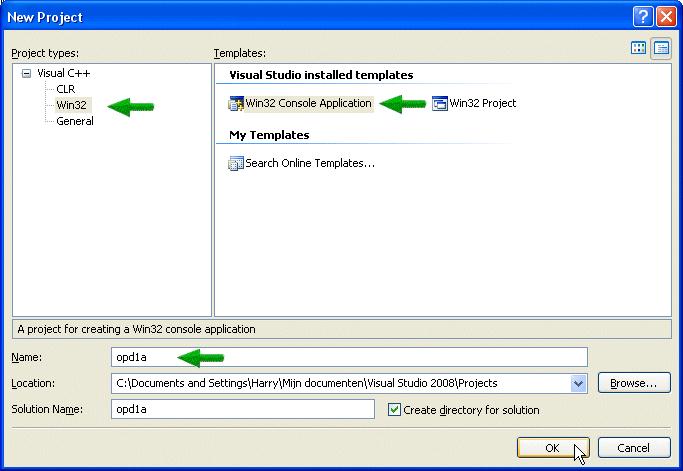Close the New Project dialog
683x471 pixels.
point(666,17)
